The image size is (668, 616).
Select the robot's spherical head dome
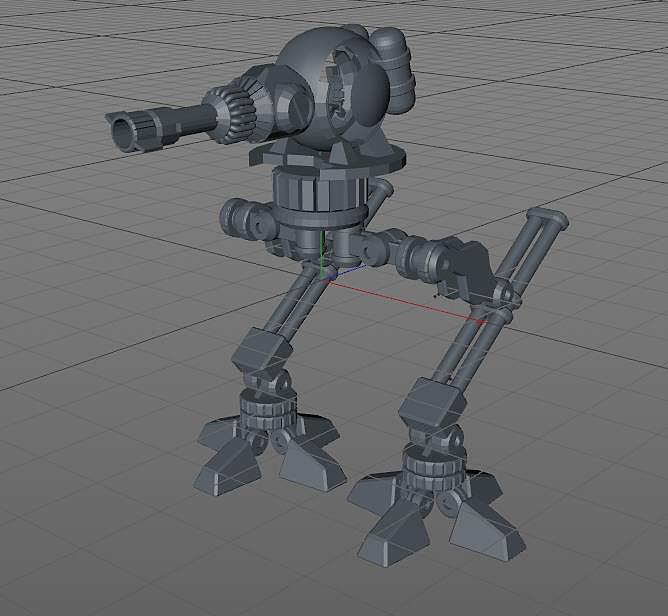point(334,89)
